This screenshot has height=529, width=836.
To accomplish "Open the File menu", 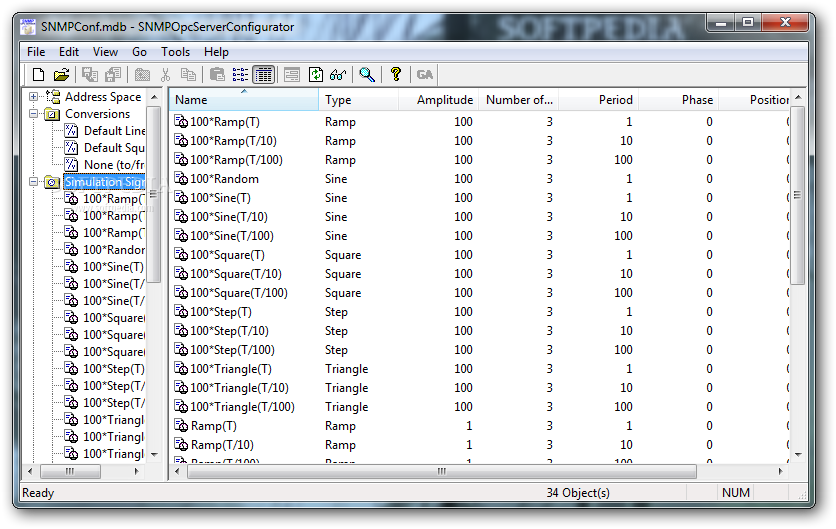I will point(36,52).
